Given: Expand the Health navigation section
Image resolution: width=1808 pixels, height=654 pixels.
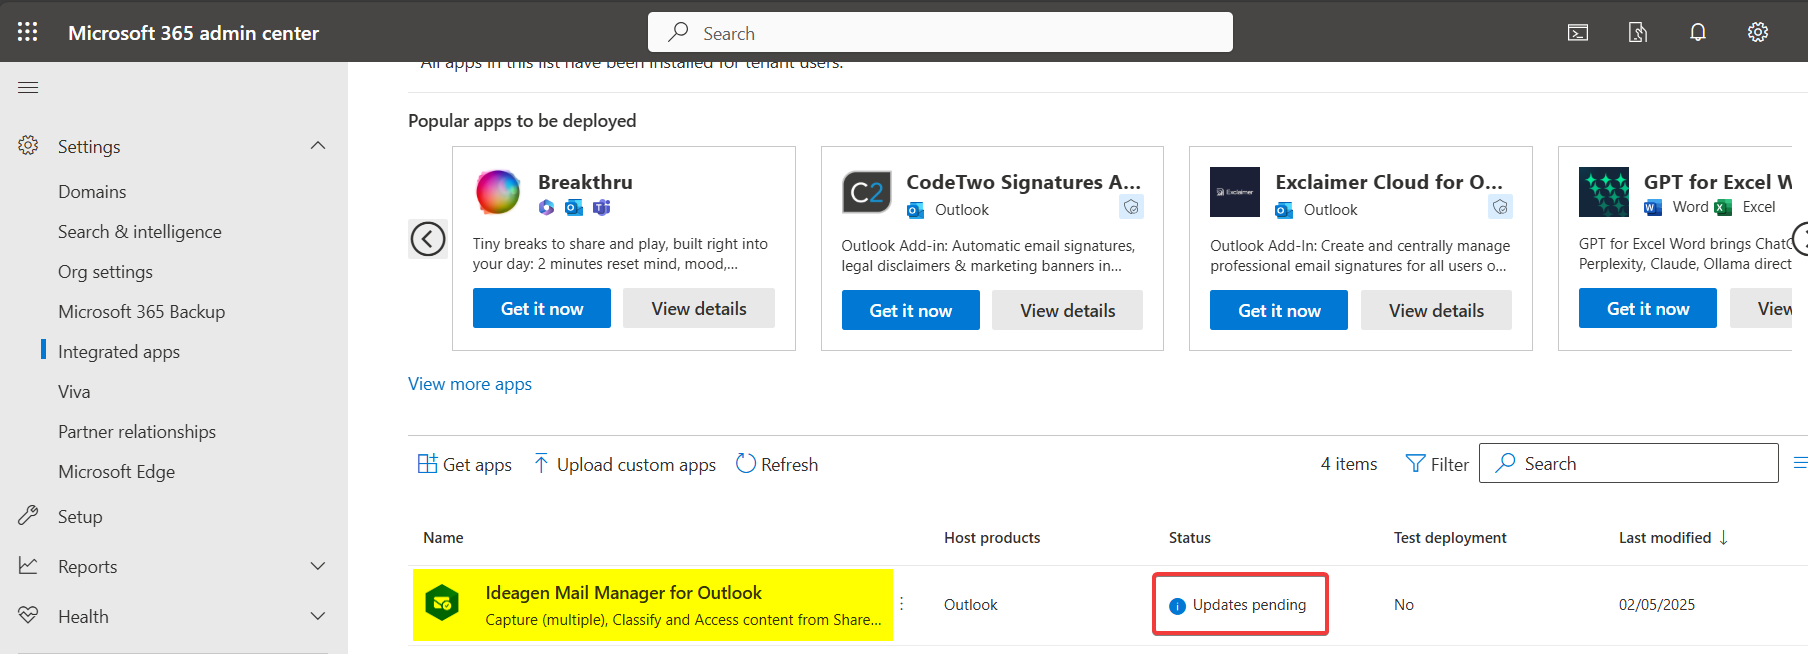Looking at the screenshot, I should (x=318, y=616).
